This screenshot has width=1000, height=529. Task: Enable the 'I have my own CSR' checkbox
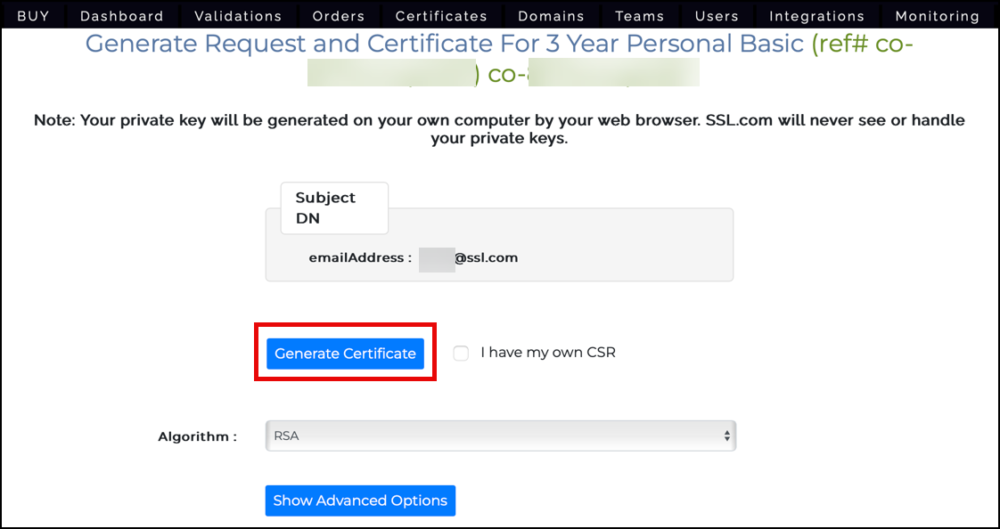point(461,353)
